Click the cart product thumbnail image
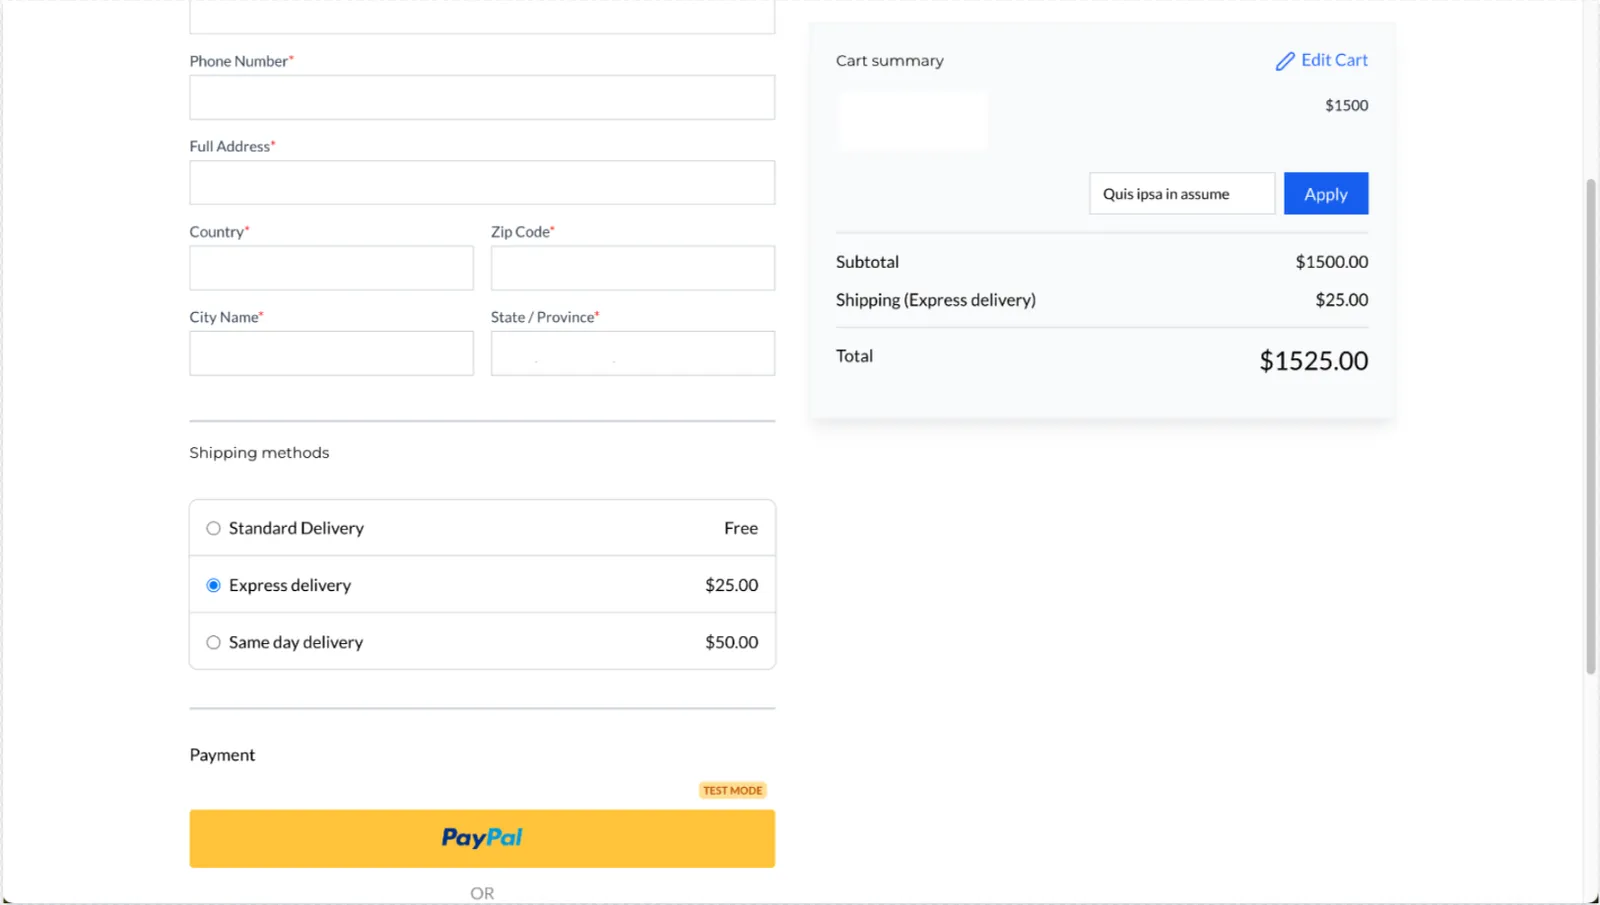The height and width of the screenshot is (905, 1600). click(x=912, y=121)
